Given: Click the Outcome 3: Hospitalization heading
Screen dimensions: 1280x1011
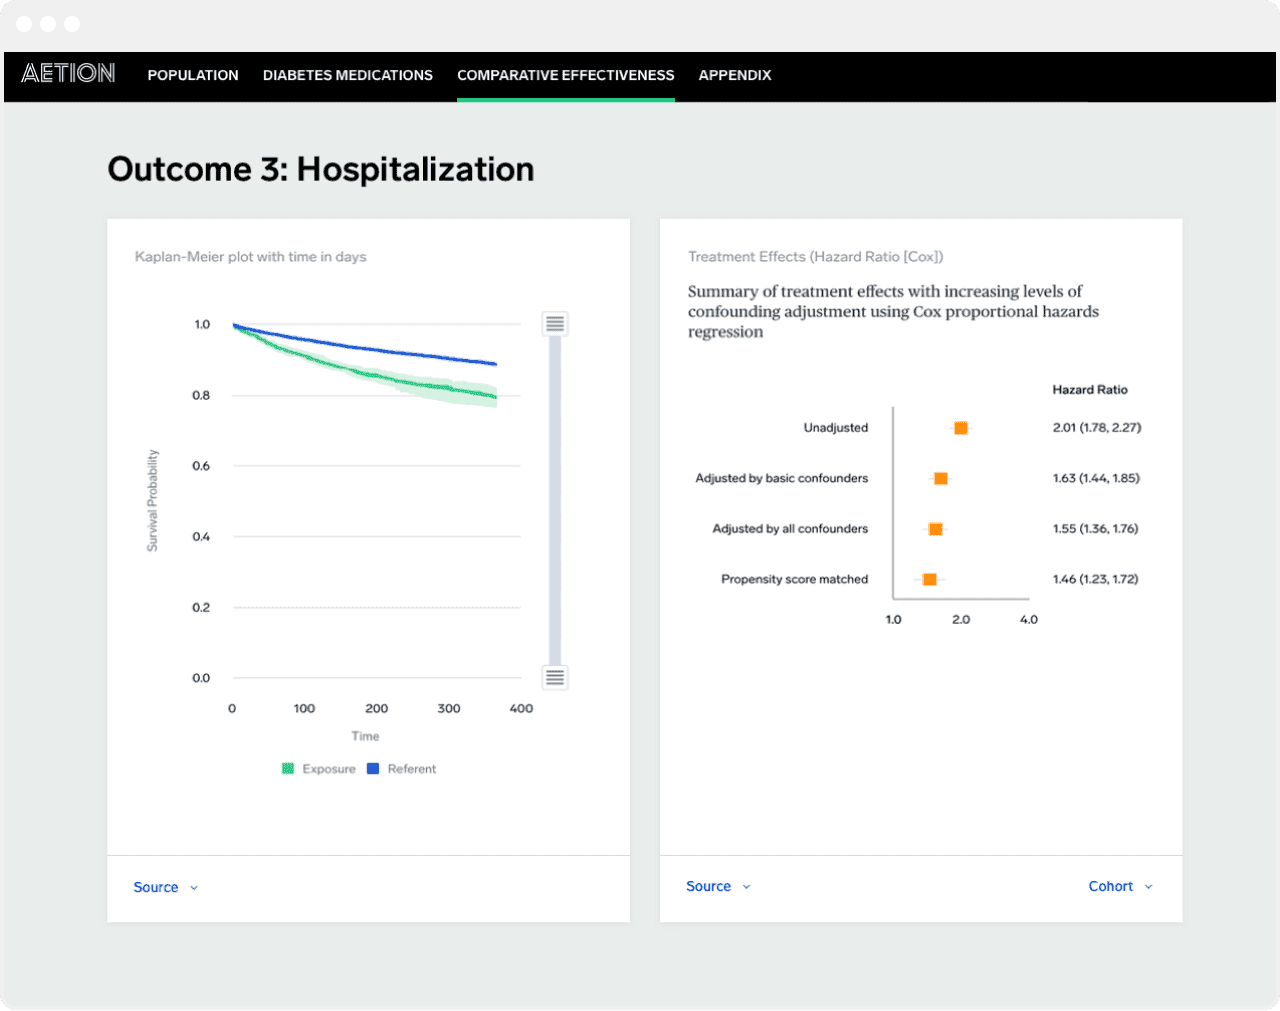Looking at the screenshot, I should 321,169.
